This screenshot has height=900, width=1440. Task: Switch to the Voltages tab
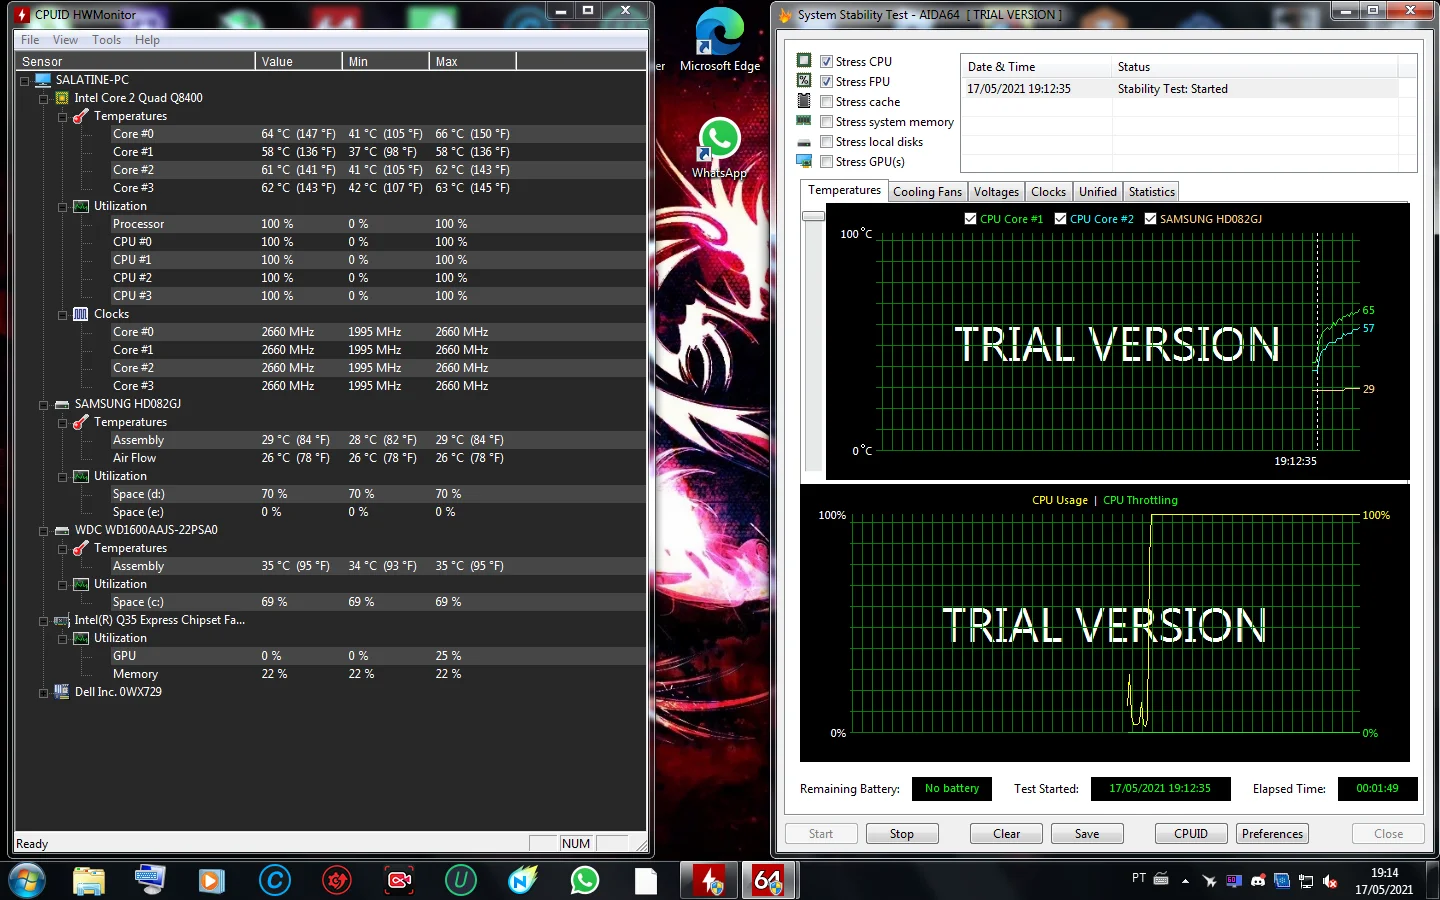[996, 192]
